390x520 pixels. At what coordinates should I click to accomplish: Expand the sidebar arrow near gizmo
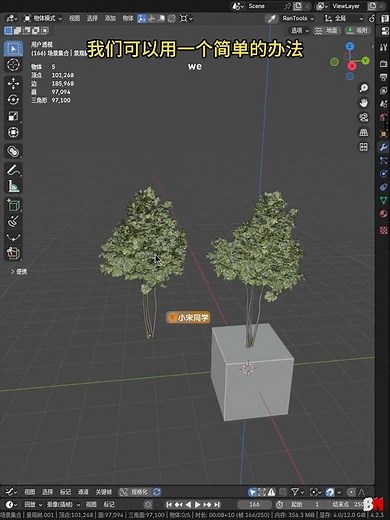pos(372,47)
